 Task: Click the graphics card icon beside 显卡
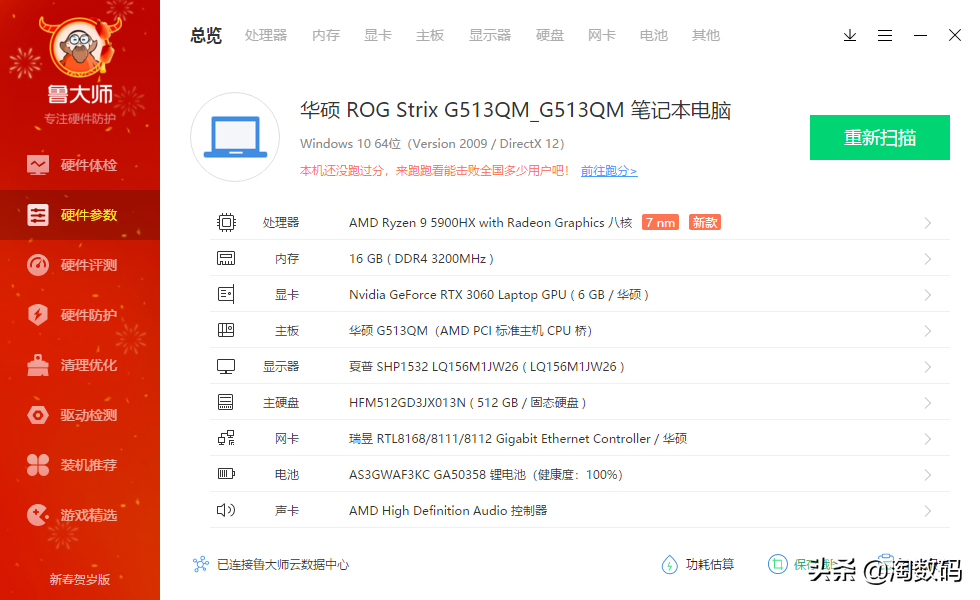(x=226, y=294)
